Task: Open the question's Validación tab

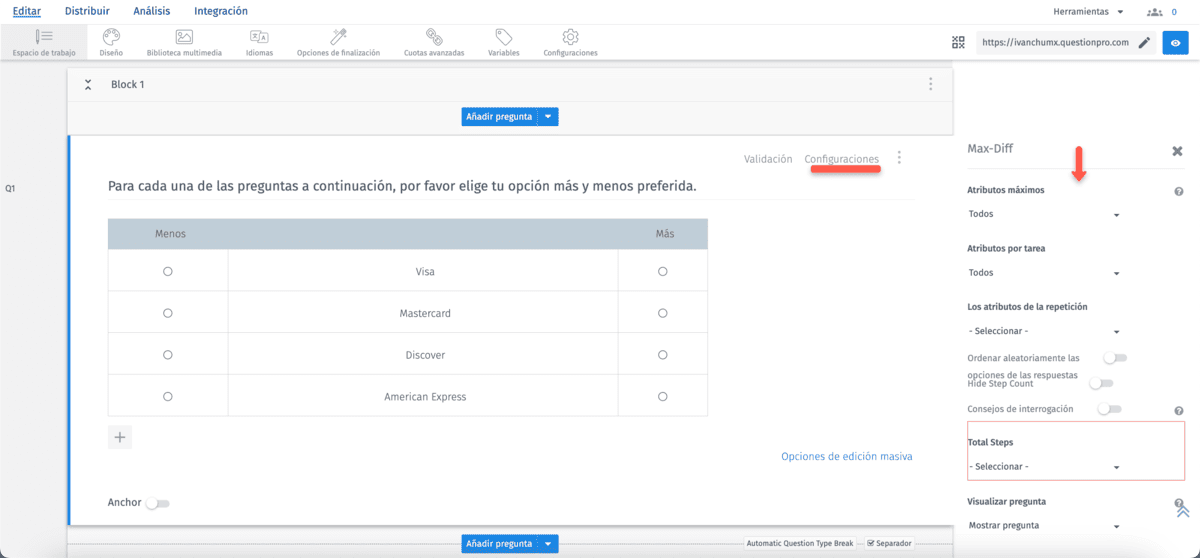Action: (768, 159)
